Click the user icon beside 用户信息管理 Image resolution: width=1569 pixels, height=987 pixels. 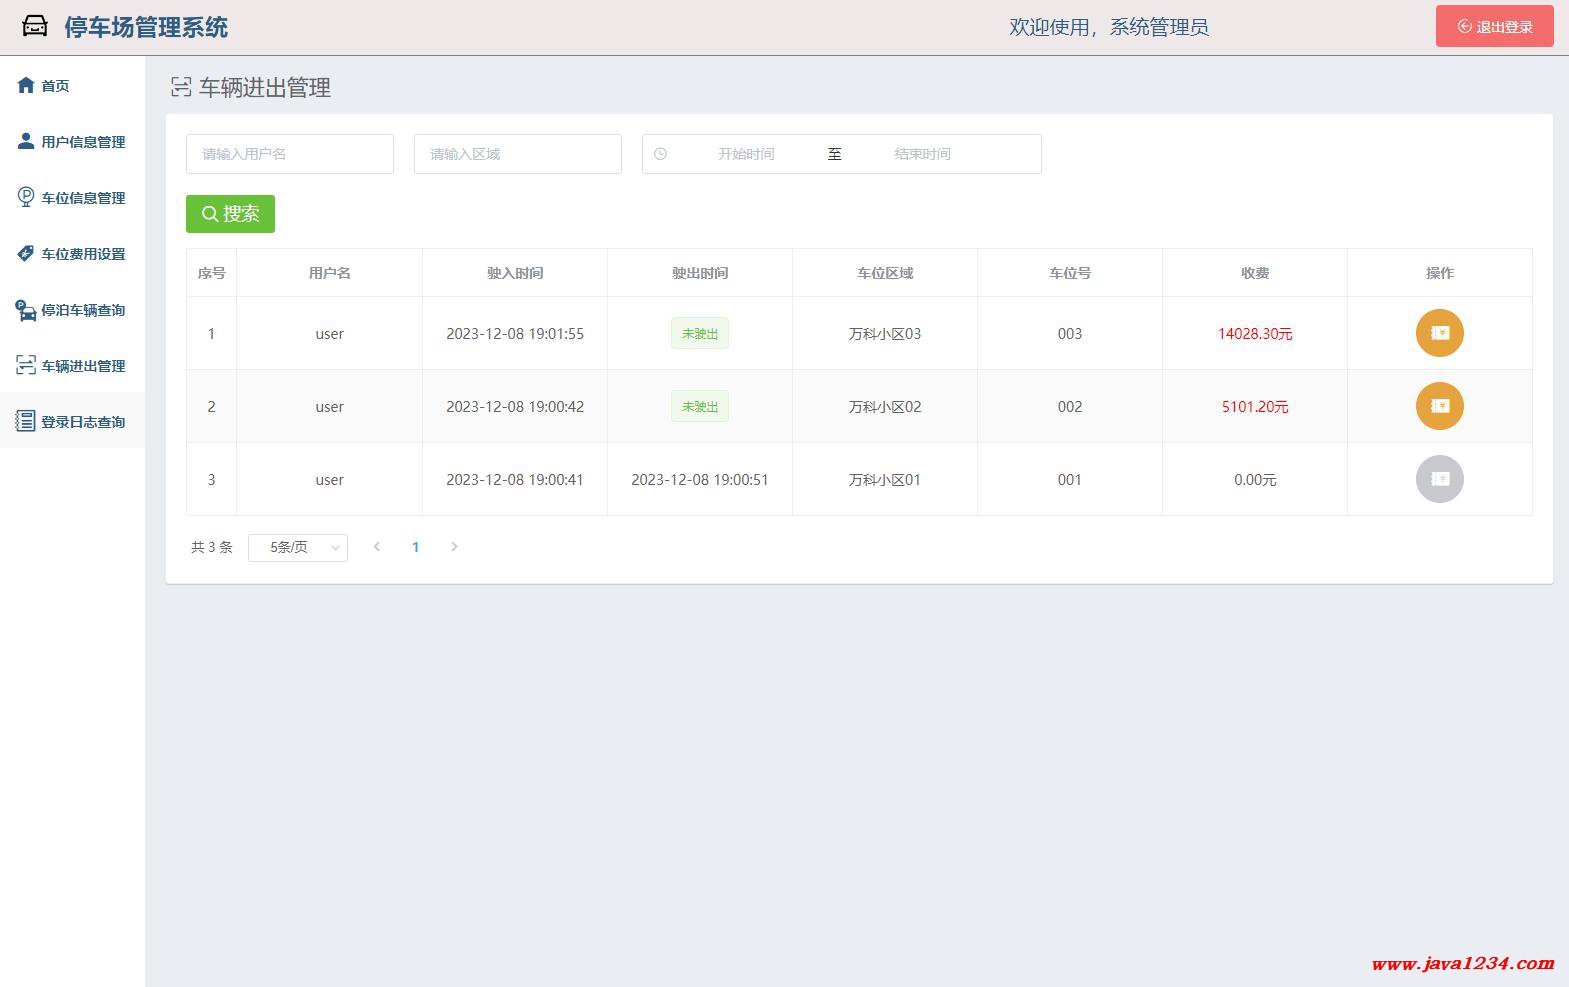pos(26,141)
